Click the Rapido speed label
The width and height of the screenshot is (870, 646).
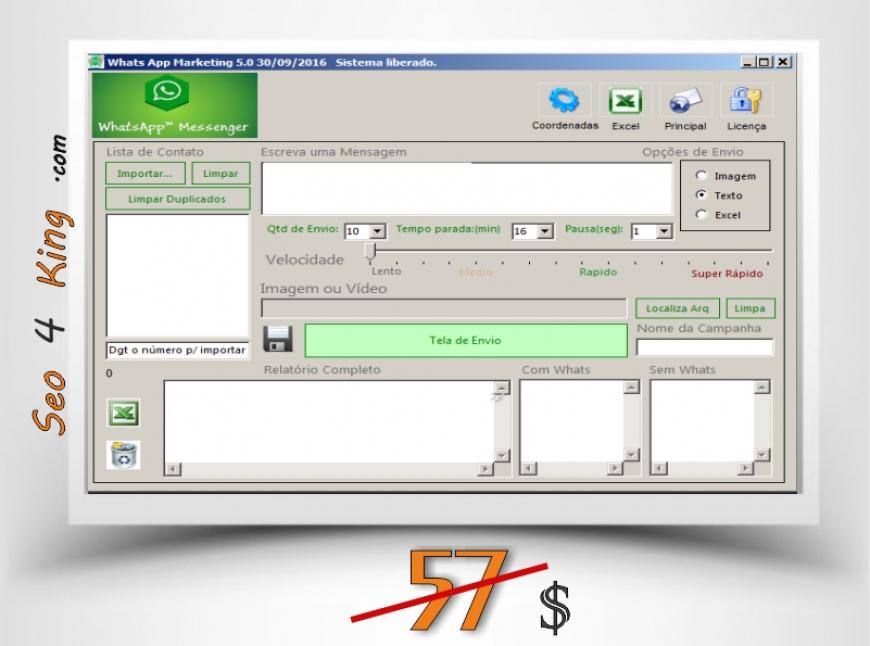pyautogui.click(x=598, y=272)
